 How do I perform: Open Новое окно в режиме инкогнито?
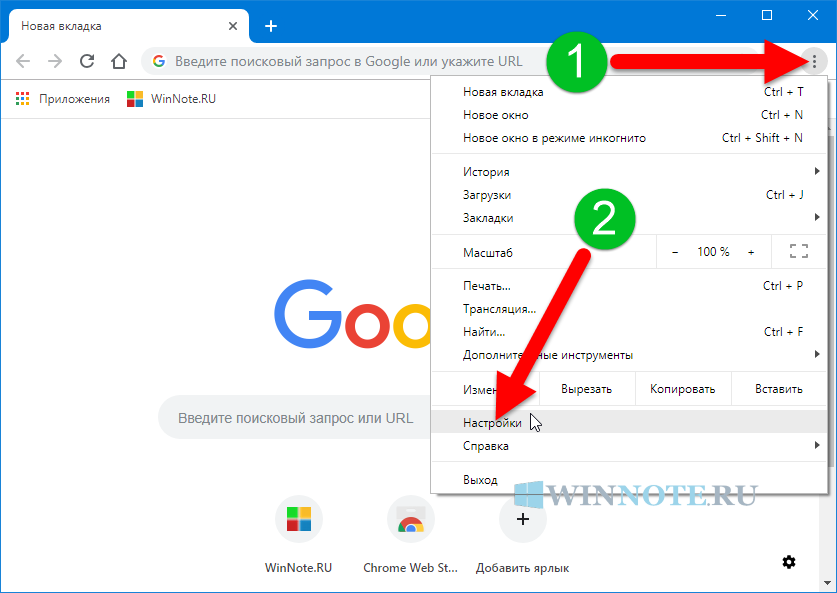[630, 138]
